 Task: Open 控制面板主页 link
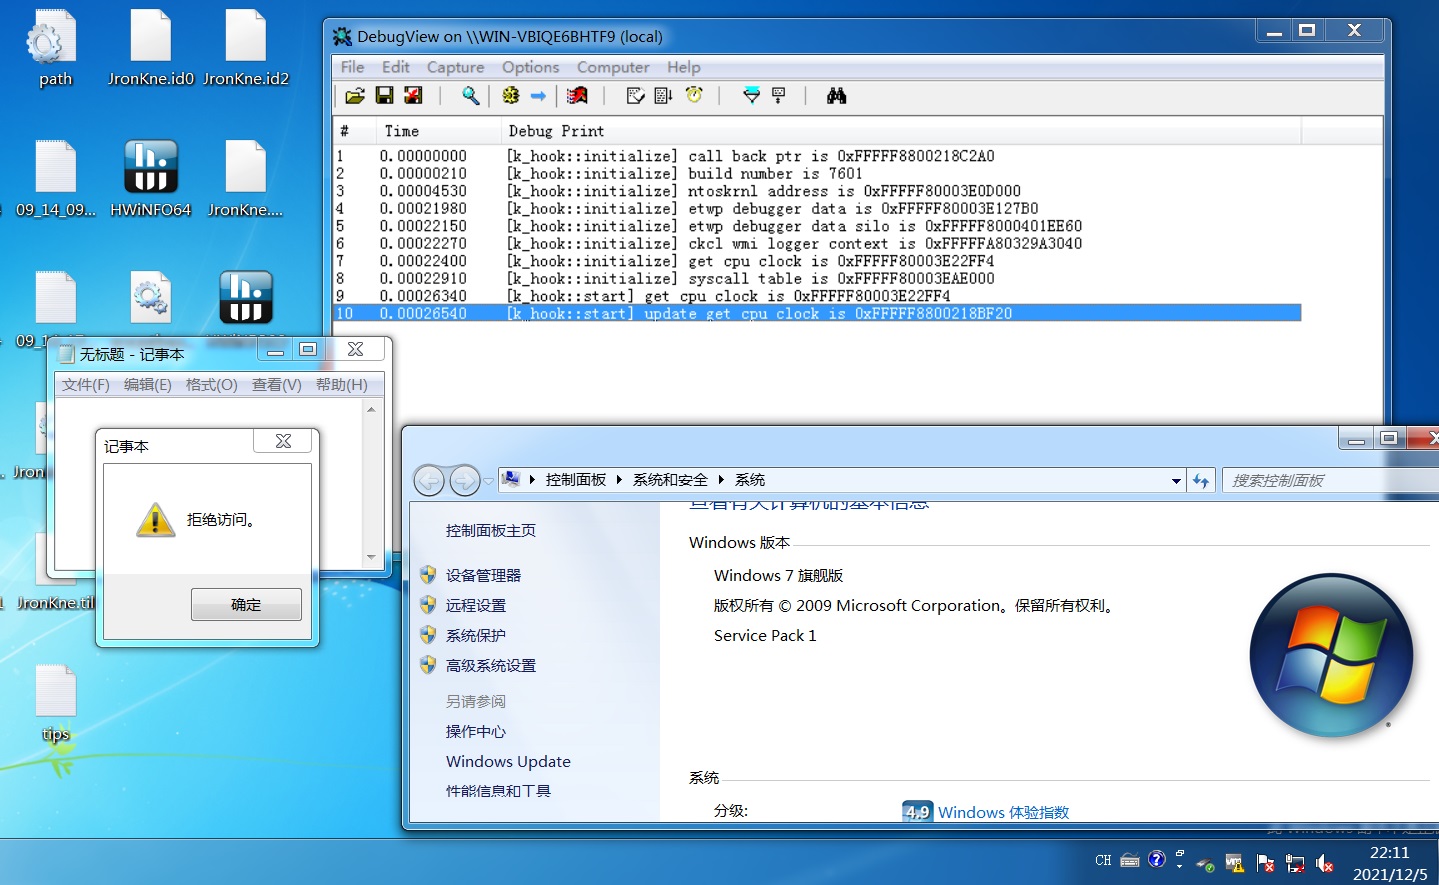click(491, 531)
